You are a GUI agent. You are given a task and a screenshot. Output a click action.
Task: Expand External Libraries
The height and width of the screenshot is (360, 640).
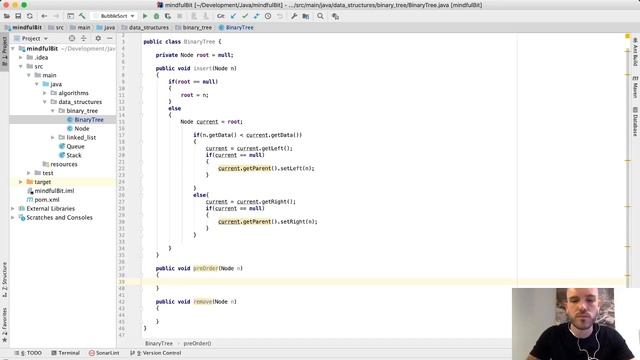click(x=13, y=209)
